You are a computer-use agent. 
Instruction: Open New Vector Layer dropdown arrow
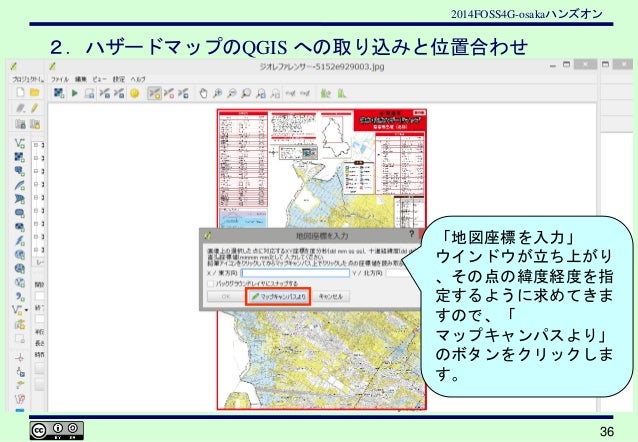[x=26, y=310]
